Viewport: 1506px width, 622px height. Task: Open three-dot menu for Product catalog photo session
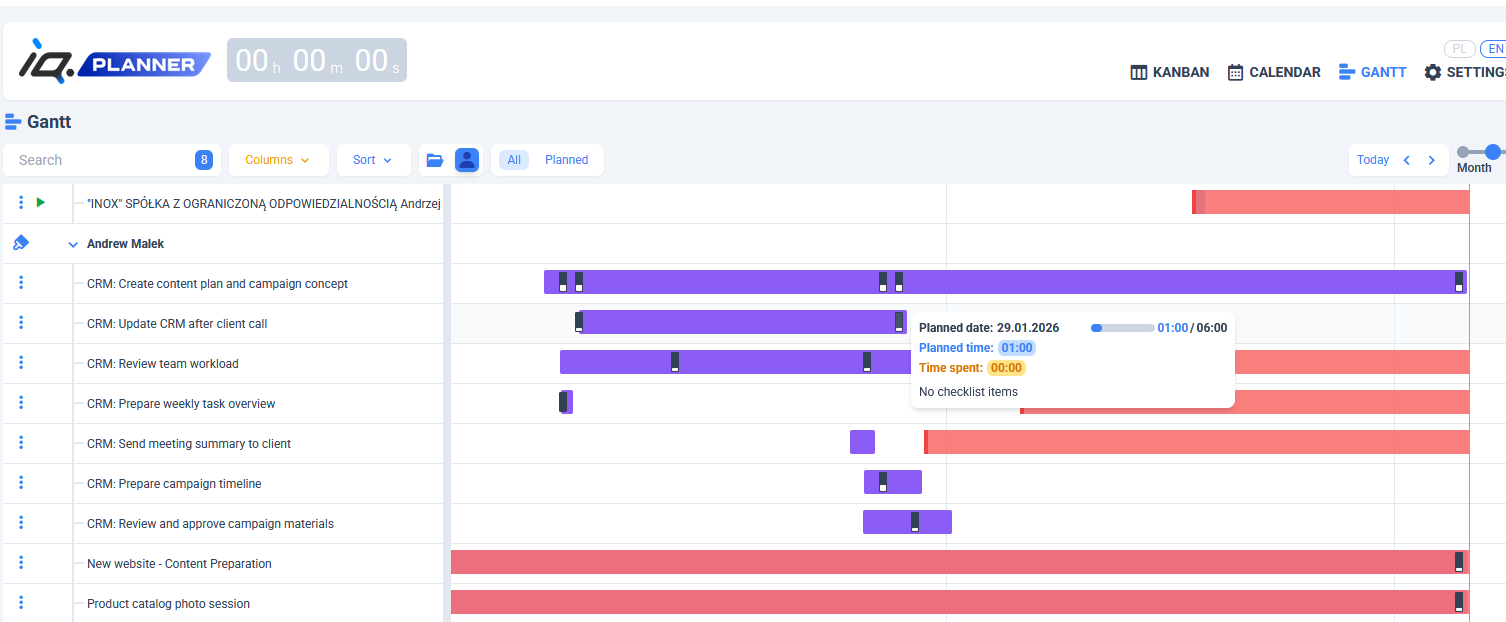pyautogui.click(x=21, y=603)
